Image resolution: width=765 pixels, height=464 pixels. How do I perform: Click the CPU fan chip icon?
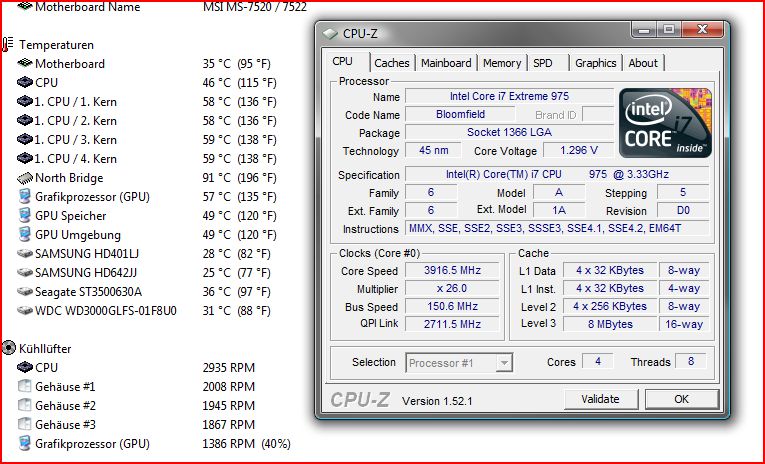click(x=24, y=367)
